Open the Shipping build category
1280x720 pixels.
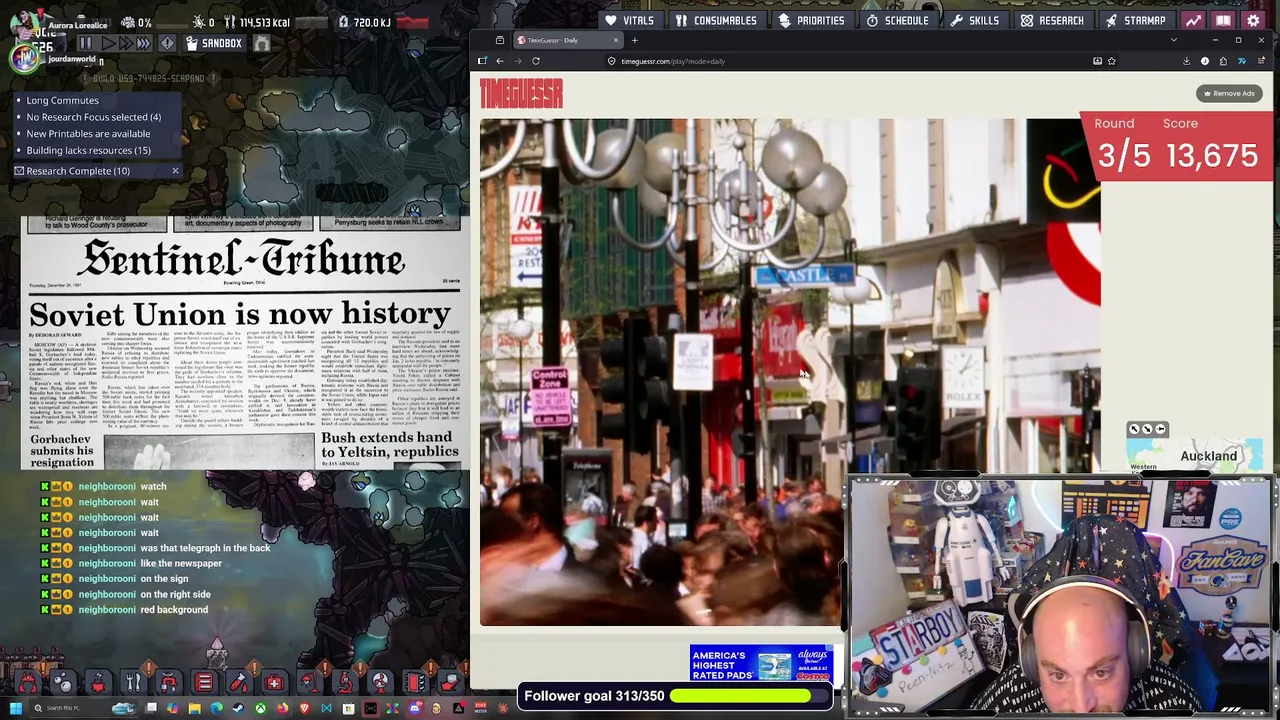click(x=450, y=683)
